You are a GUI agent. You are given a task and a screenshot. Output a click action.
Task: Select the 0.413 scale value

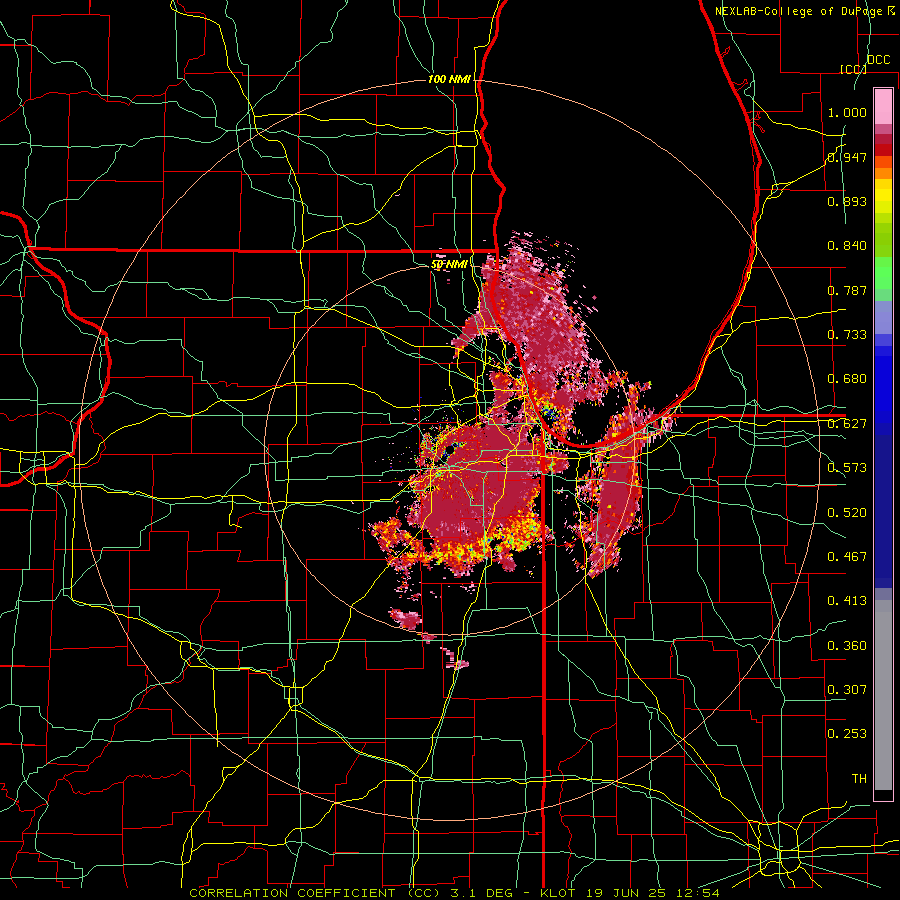(x=847, y=601)
